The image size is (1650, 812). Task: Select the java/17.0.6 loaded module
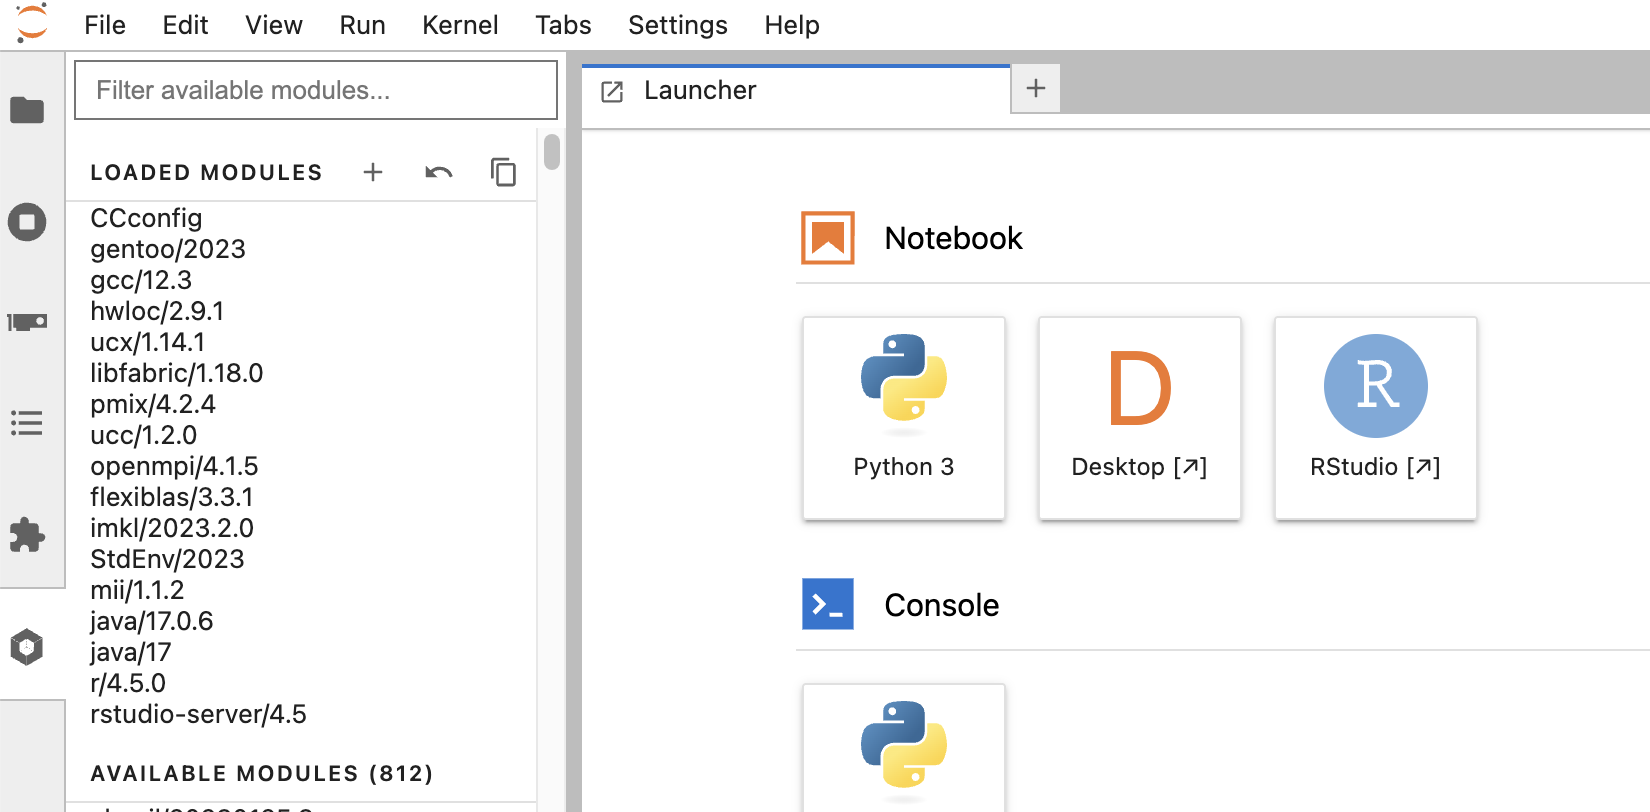point(152,621)
